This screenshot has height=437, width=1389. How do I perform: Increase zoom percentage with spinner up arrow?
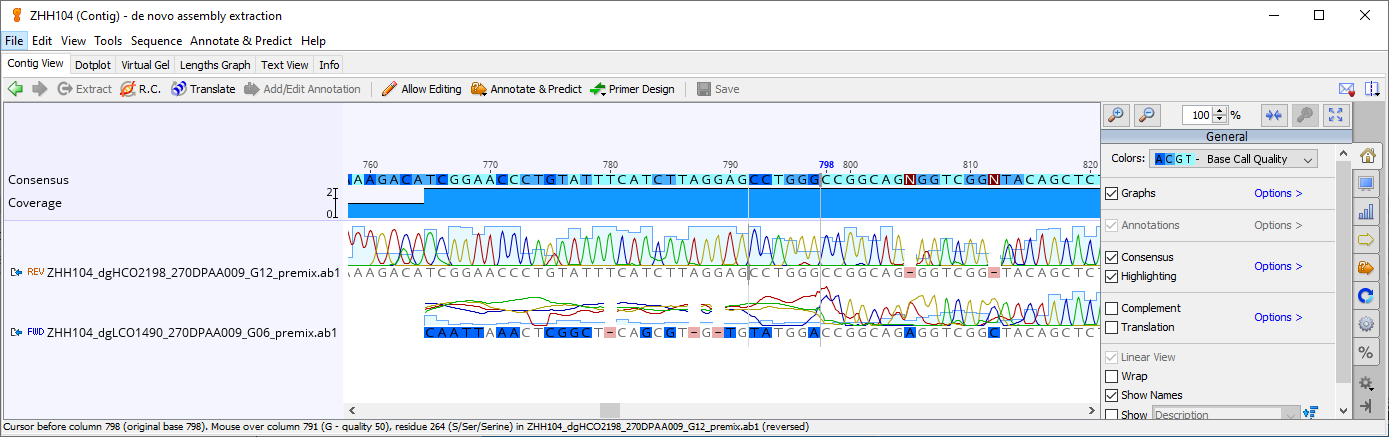[x=1220, y=111]
